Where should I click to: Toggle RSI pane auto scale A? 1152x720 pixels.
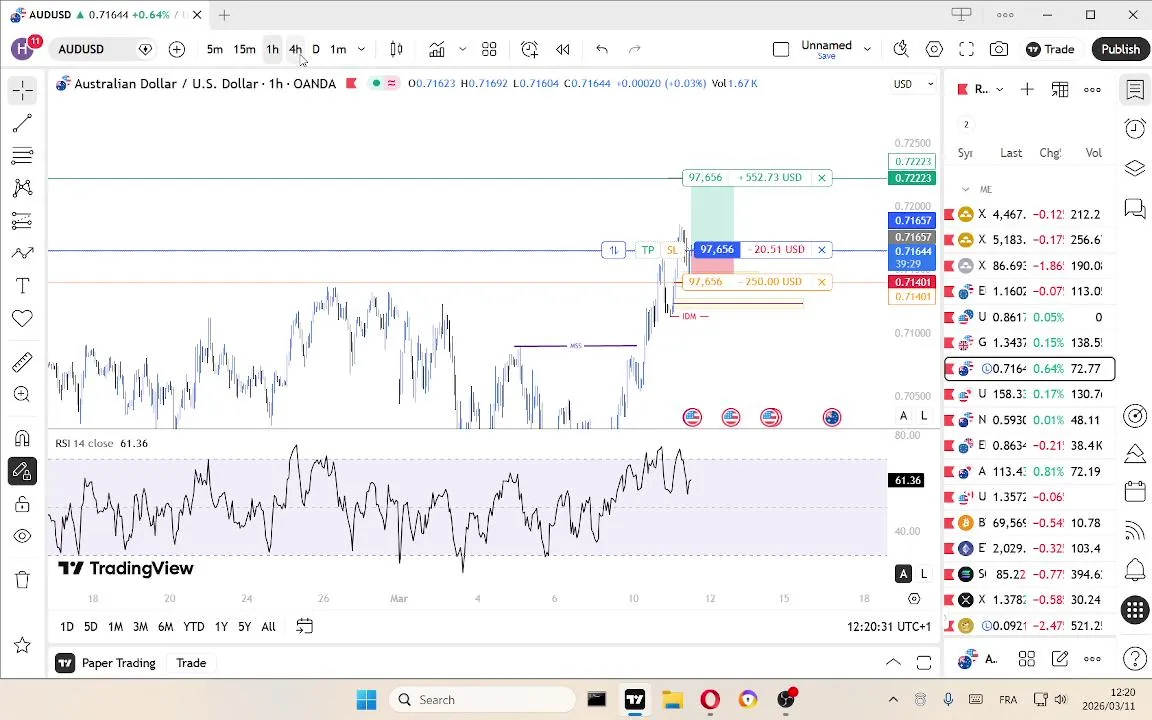pos(903,574)
